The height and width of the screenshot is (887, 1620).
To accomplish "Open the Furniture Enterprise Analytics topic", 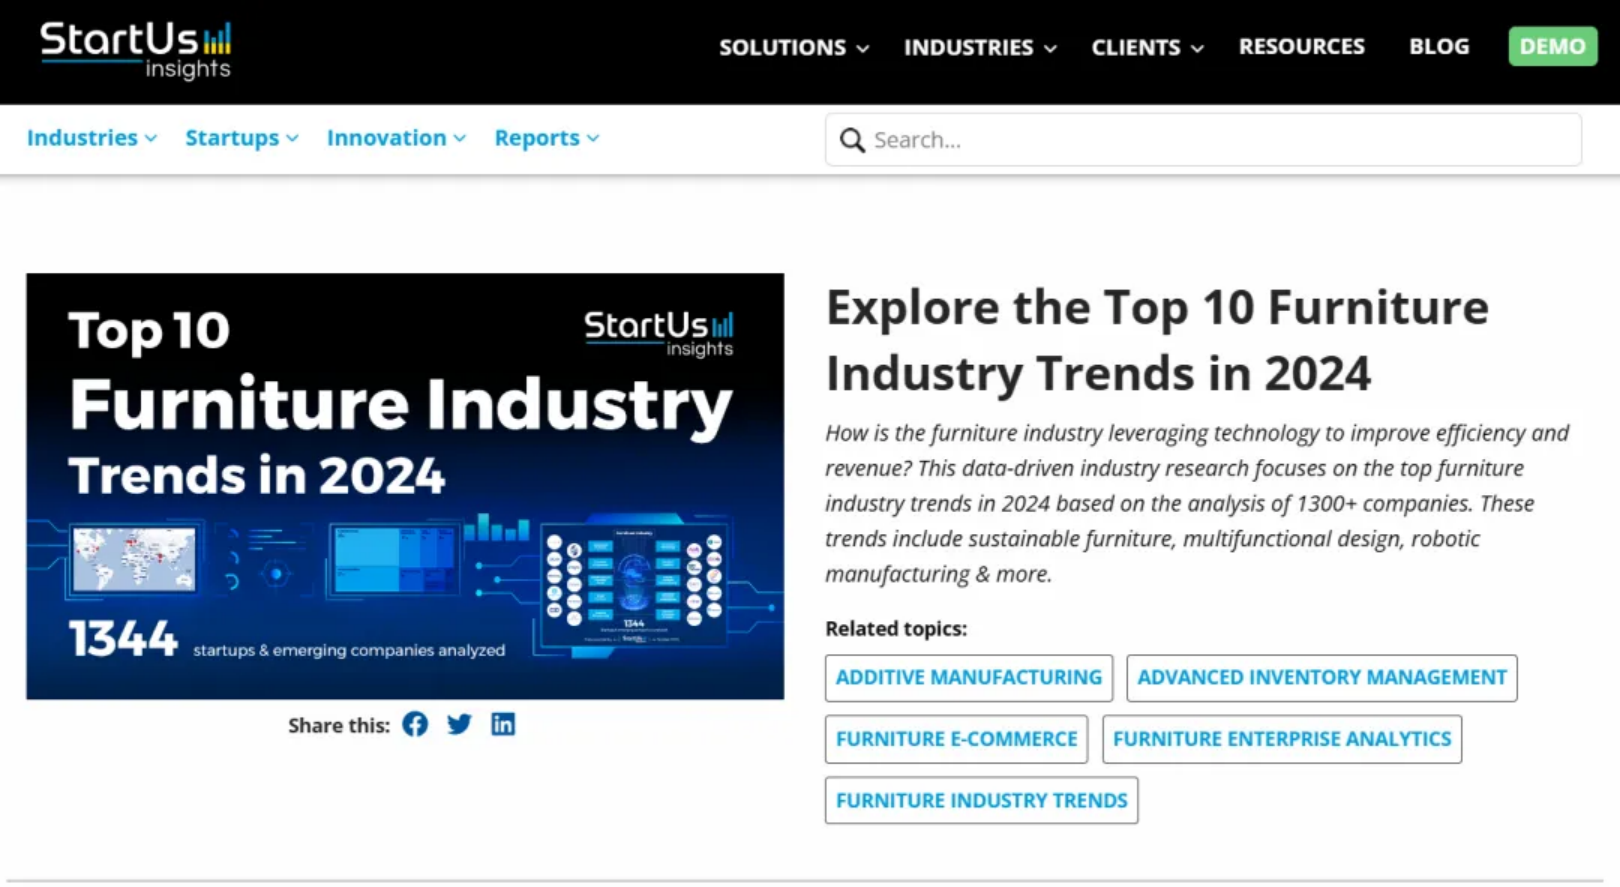I will 1282,739.
